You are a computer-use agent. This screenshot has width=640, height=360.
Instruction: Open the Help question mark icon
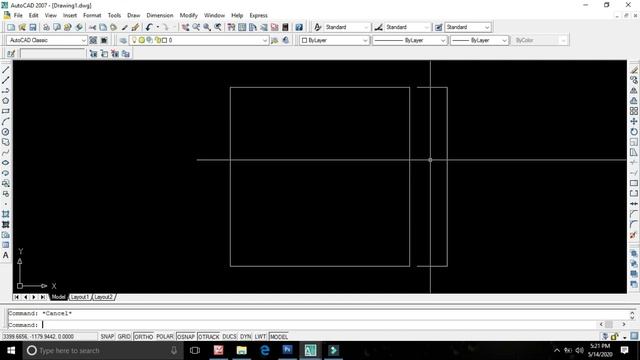pyautogui.click(x=299, y=27)
